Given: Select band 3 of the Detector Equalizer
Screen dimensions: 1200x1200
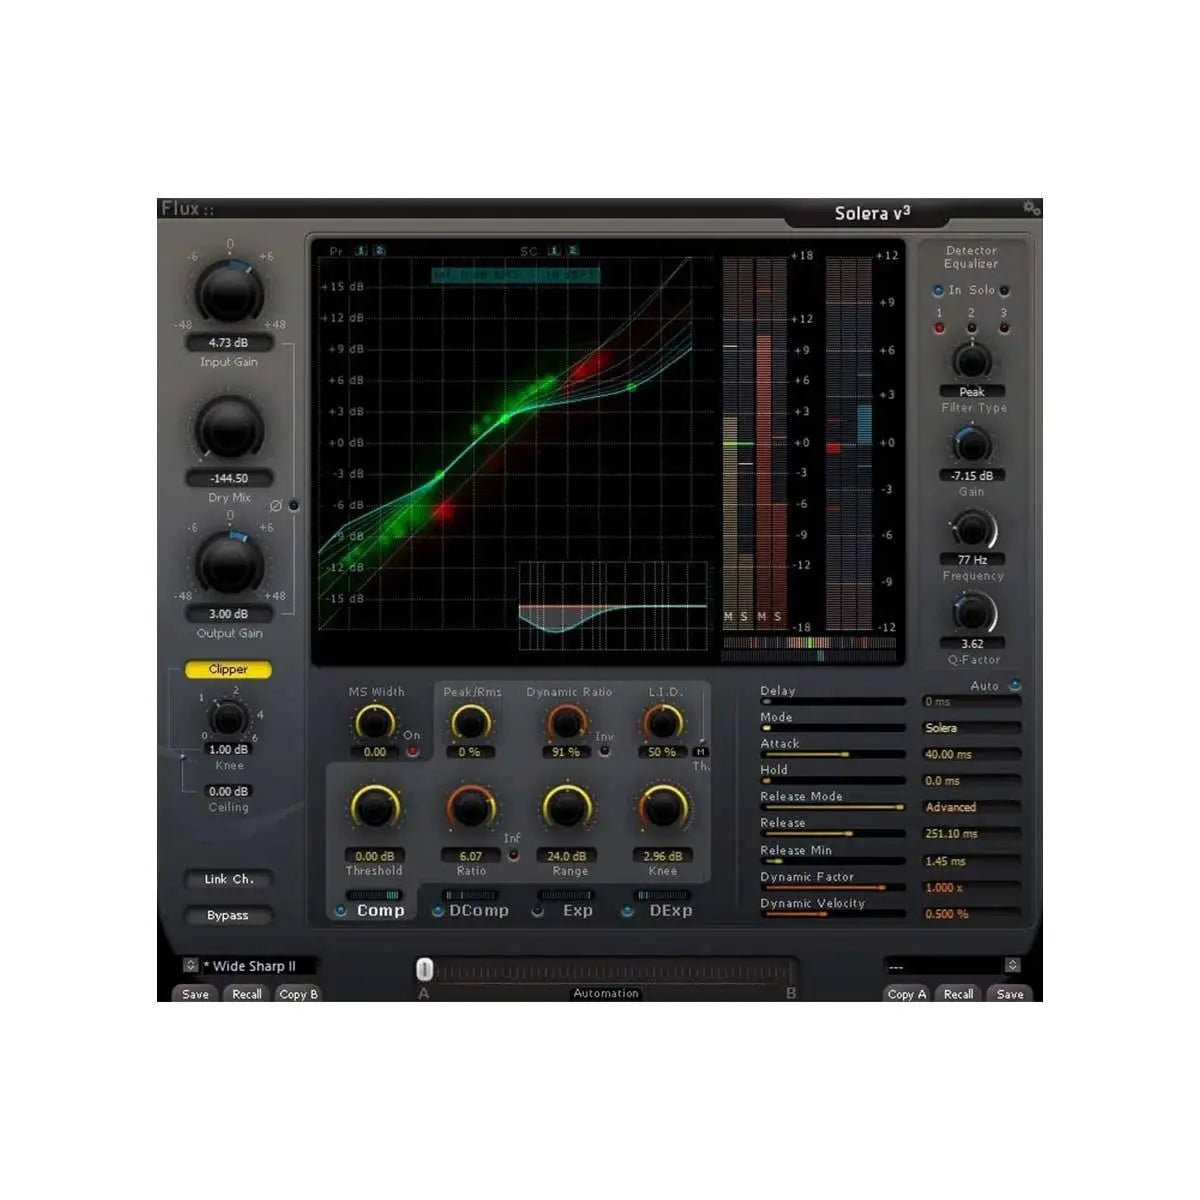Looking at the screenshot, I should pos(1005,328).
